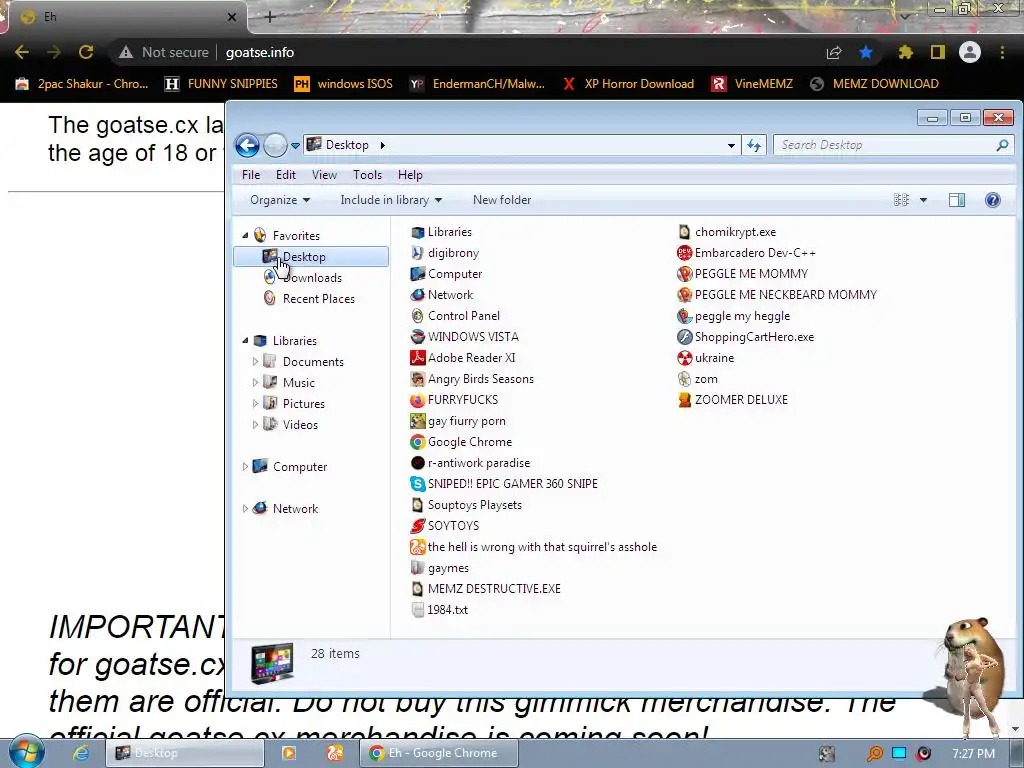Collapse the Libraries tree group
Screen dimensions: 1024x768
[246, 341]
